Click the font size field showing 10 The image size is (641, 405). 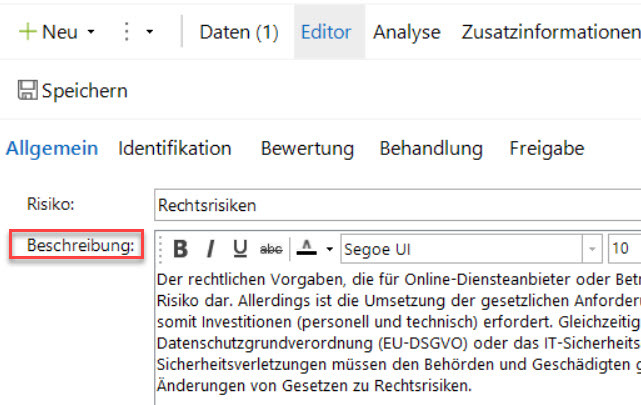coord(623,248)
